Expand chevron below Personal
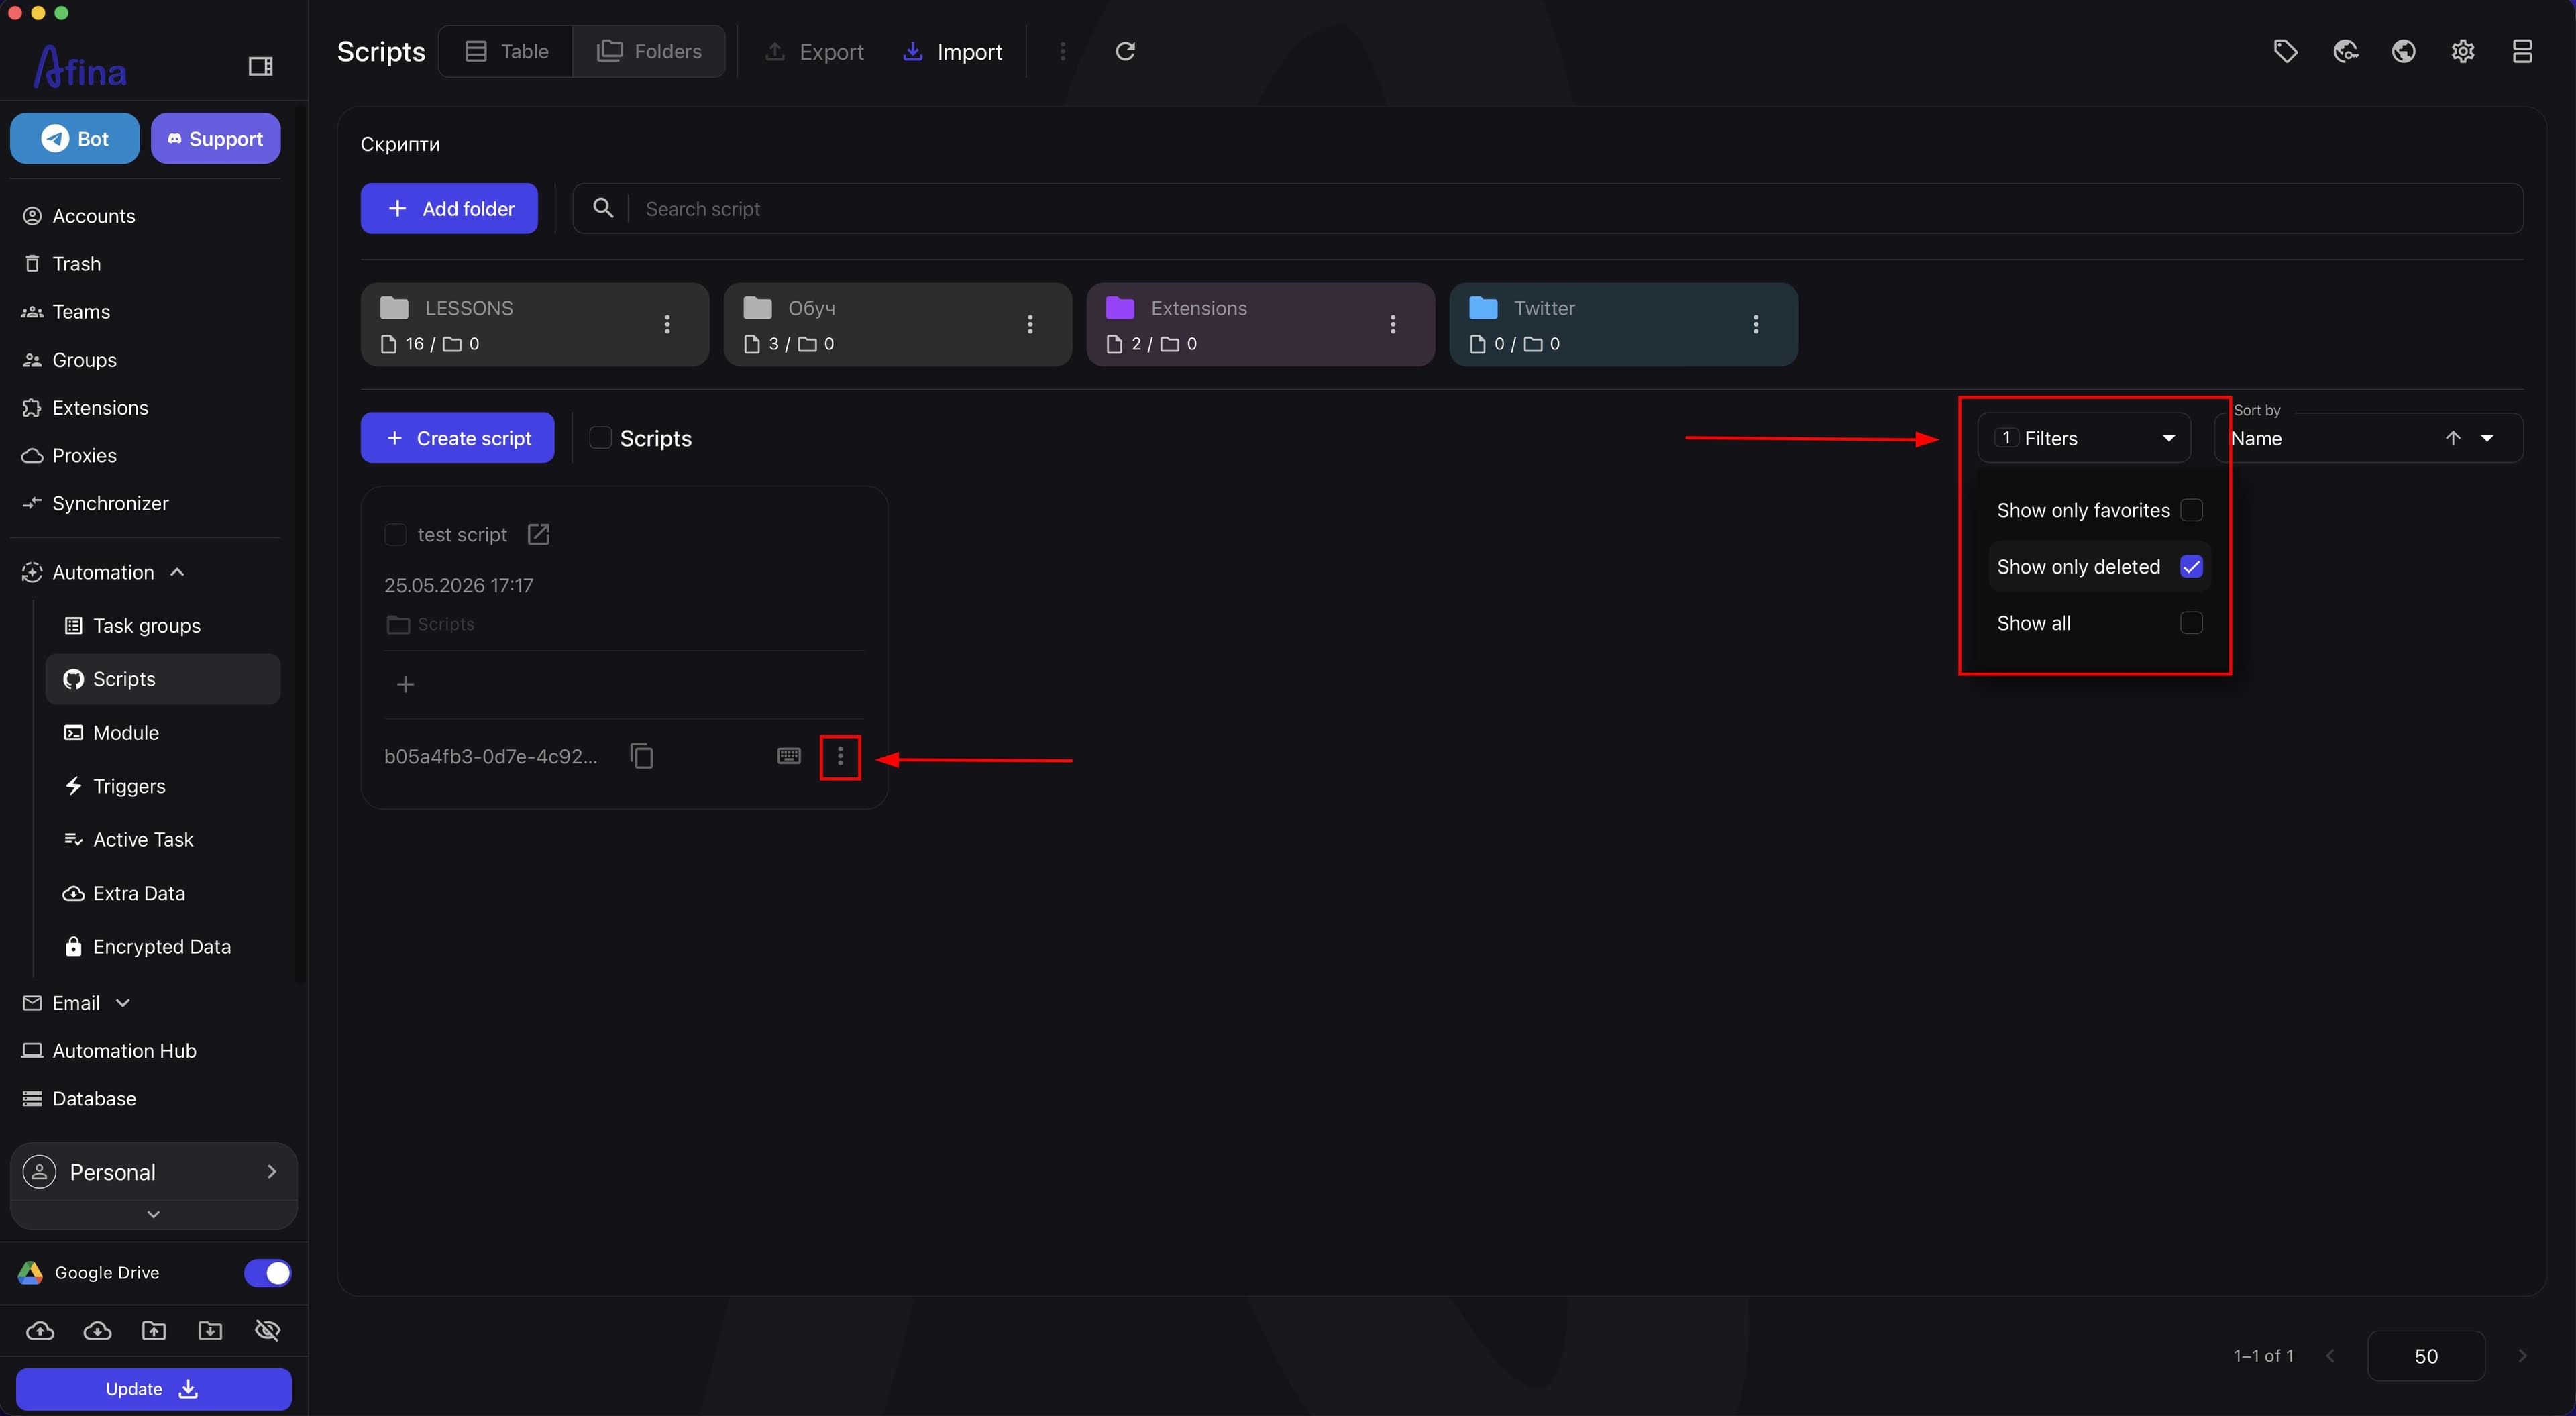The height and width of the screenshot is (1416, 2576). click(x=153, y=1214)
